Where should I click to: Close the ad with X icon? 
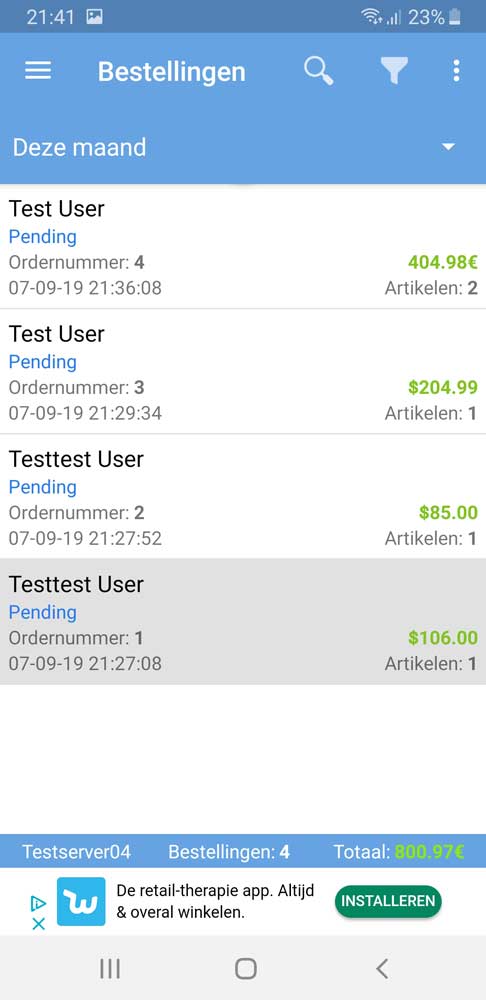38,923
